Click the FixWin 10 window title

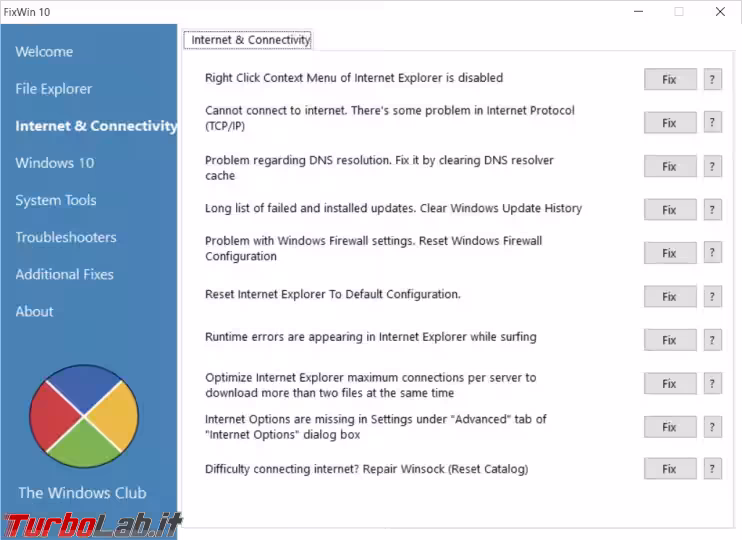tap(27, 12)
